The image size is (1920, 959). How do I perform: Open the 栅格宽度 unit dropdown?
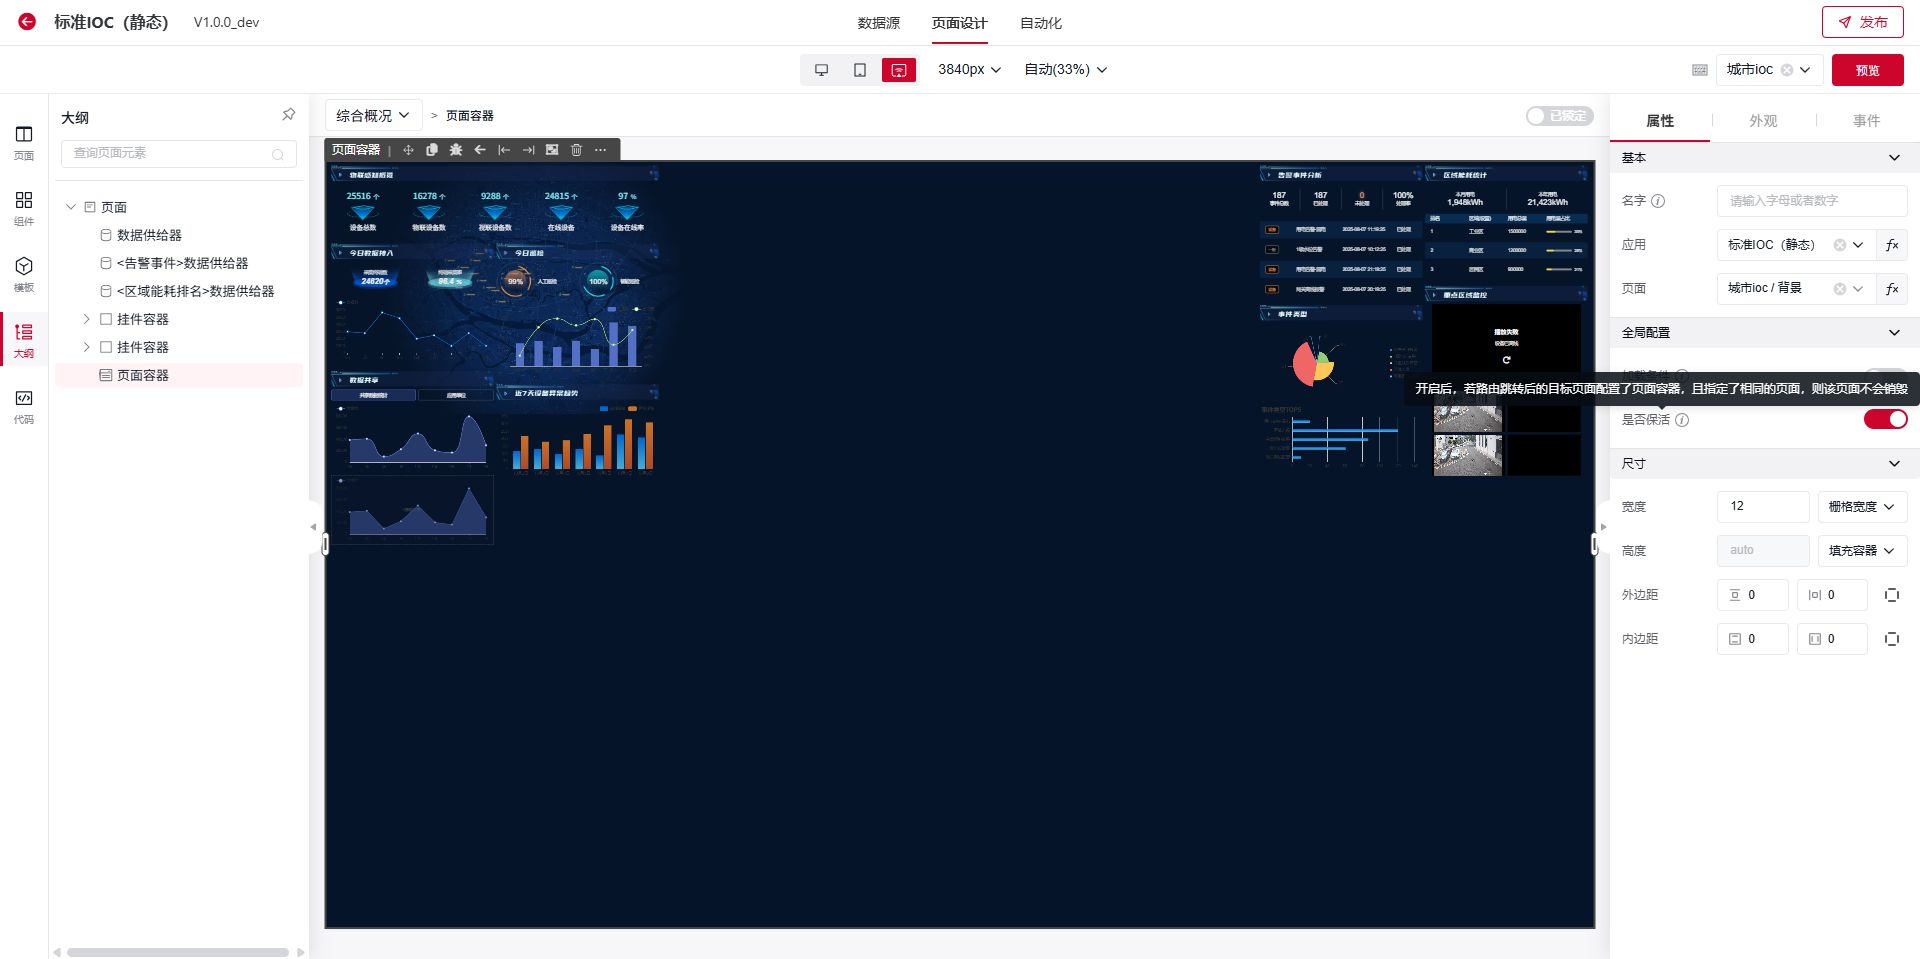pos(1861,507)
